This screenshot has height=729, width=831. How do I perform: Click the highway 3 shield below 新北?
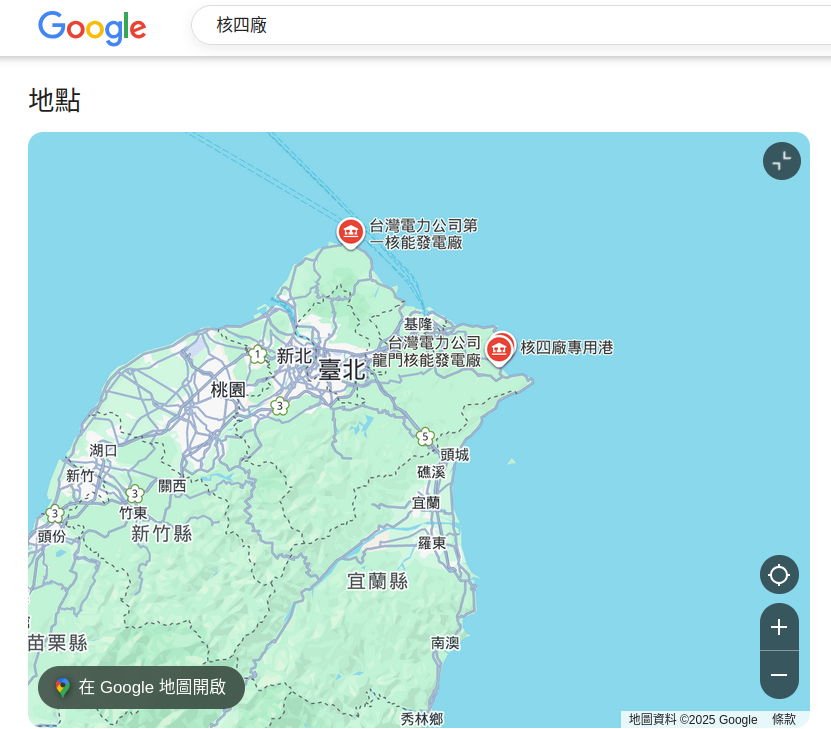click(x=280, y=406)
